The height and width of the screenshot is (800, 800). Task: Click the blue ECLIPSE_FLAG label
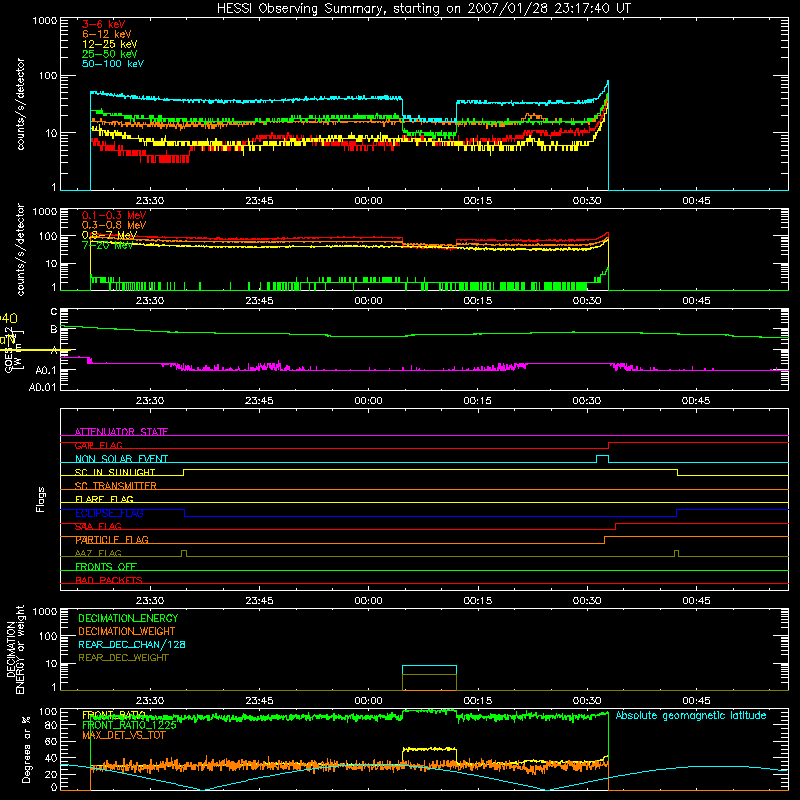(x=109, y=513)
